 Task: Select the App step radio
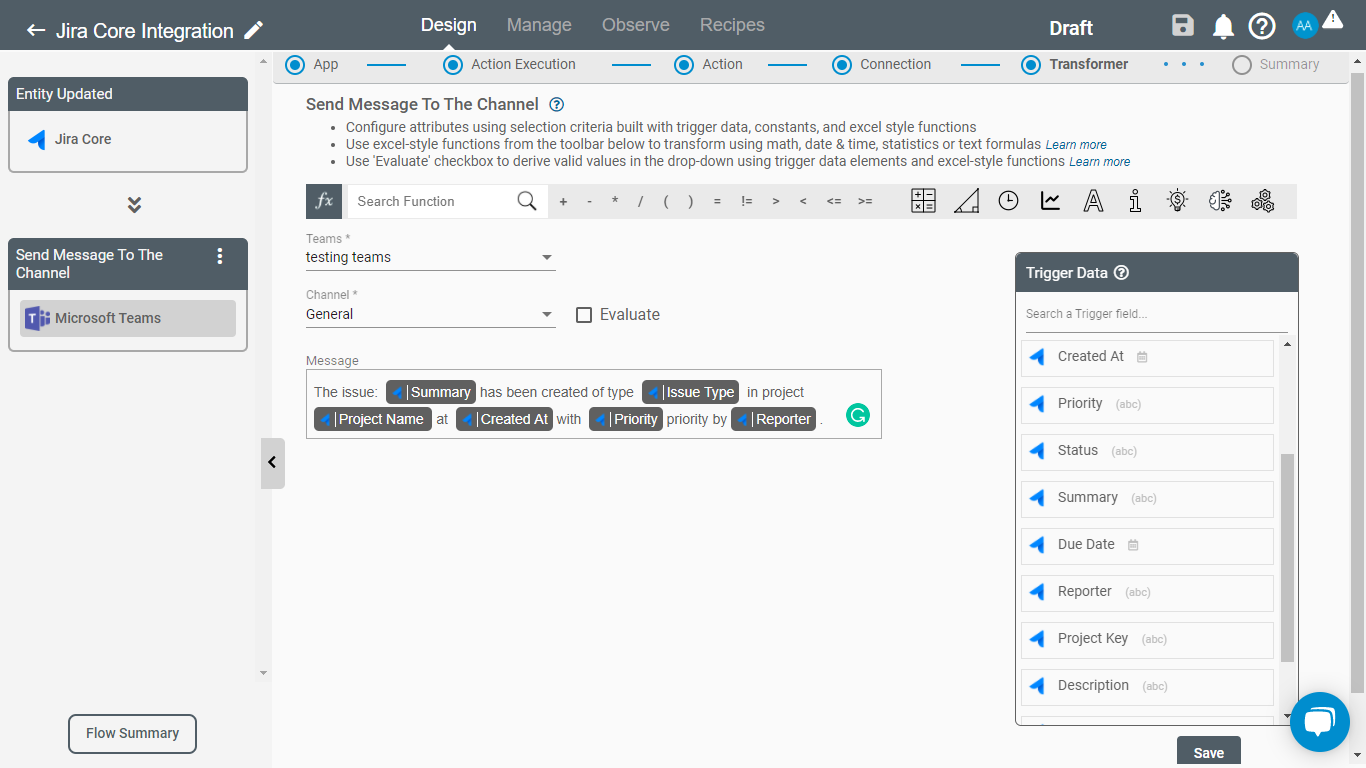[295, 64]
